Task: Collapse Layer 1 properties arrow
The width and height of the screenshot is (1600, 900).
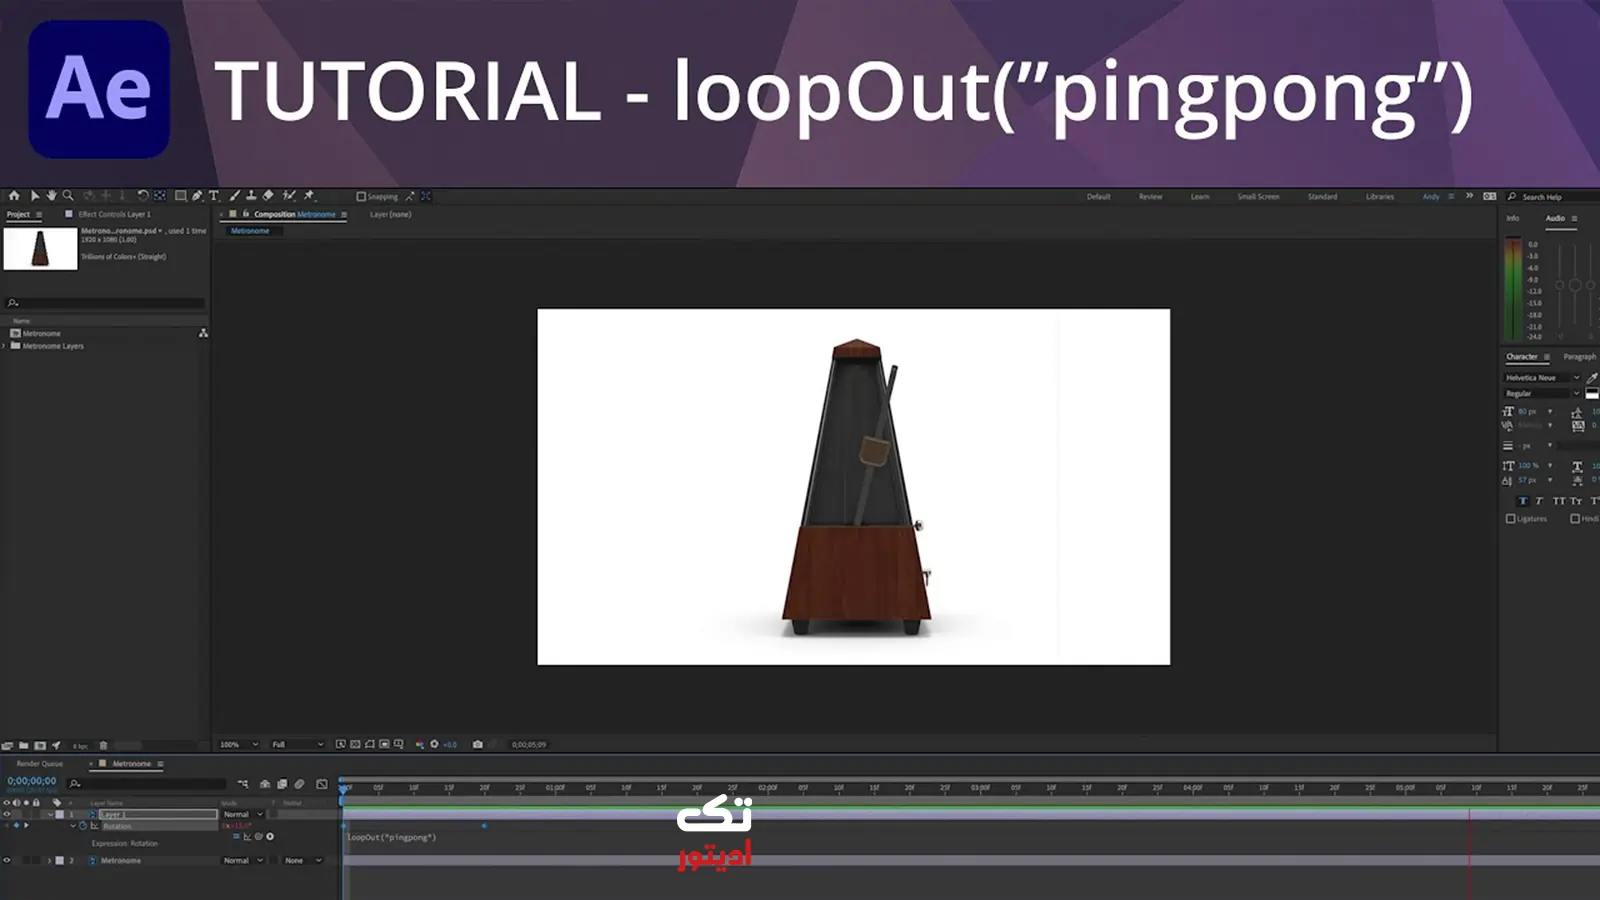Action: pyautogui.click(x=50, y=814)
